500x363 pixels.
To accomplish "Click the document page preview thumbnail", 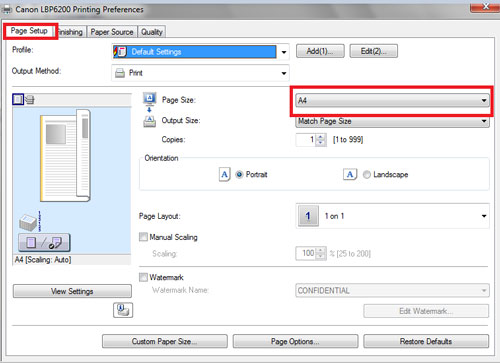I will (x=65, y=156).
